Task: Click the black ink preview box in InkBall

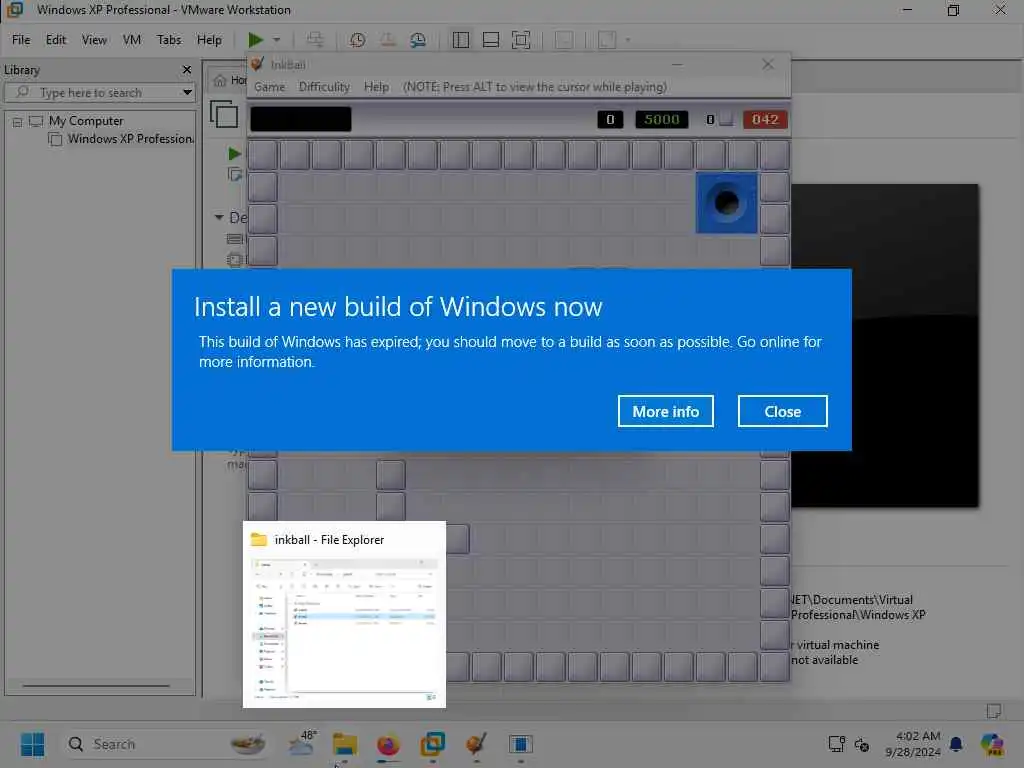Action: pos(300,119)
